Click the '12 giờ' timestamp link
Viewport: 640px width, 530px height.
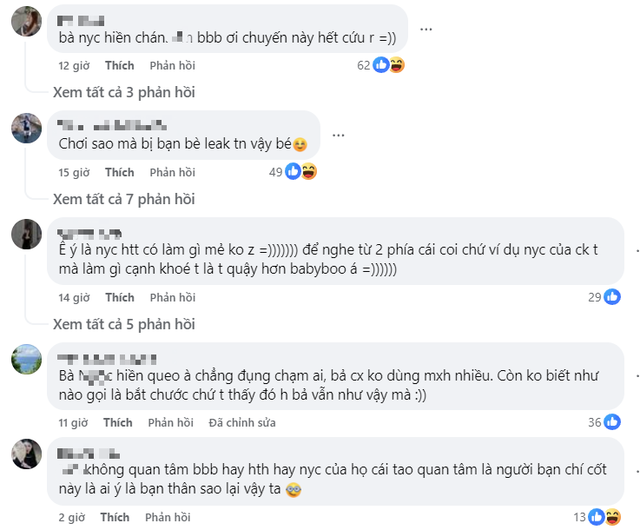[x=75, y=66]
